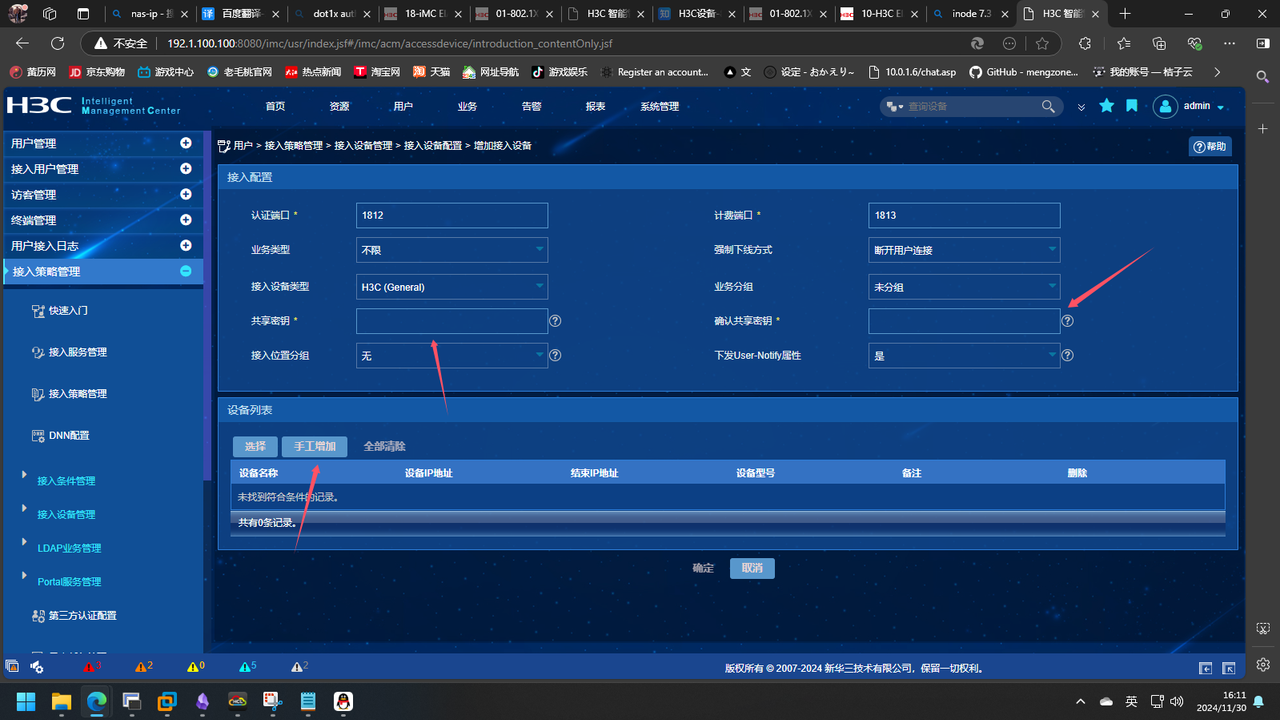
Task: Click help icon next to 共享密钥 field
Action: point(555,321)
